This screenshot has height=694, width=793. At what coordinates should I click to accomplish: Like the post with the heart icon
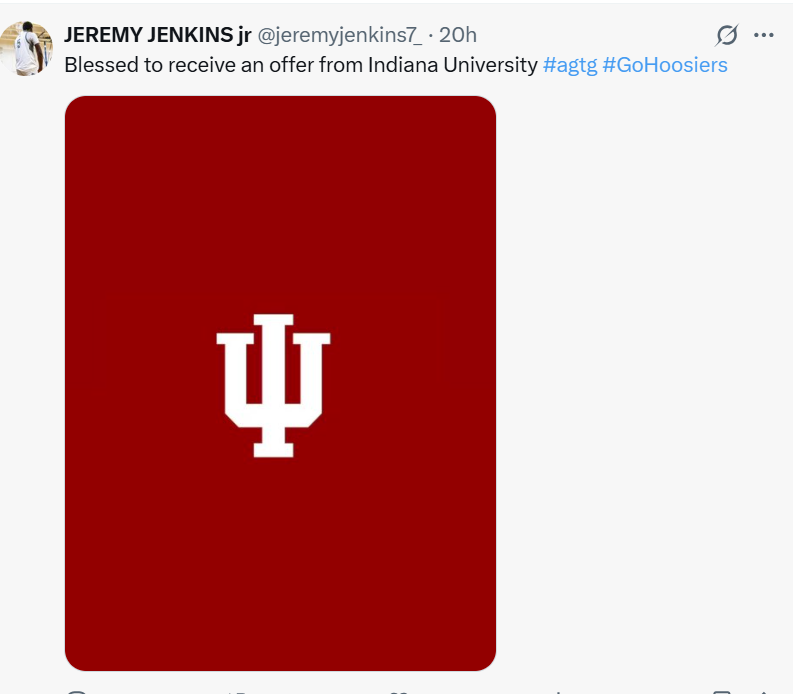click(x=397, y=691)
